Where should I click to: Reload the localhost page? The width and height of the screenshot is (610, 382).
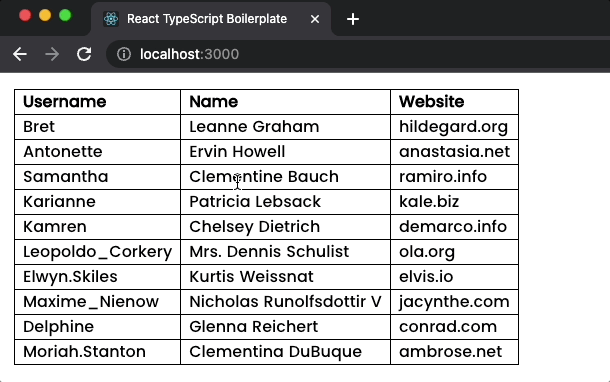coord(84,54)
